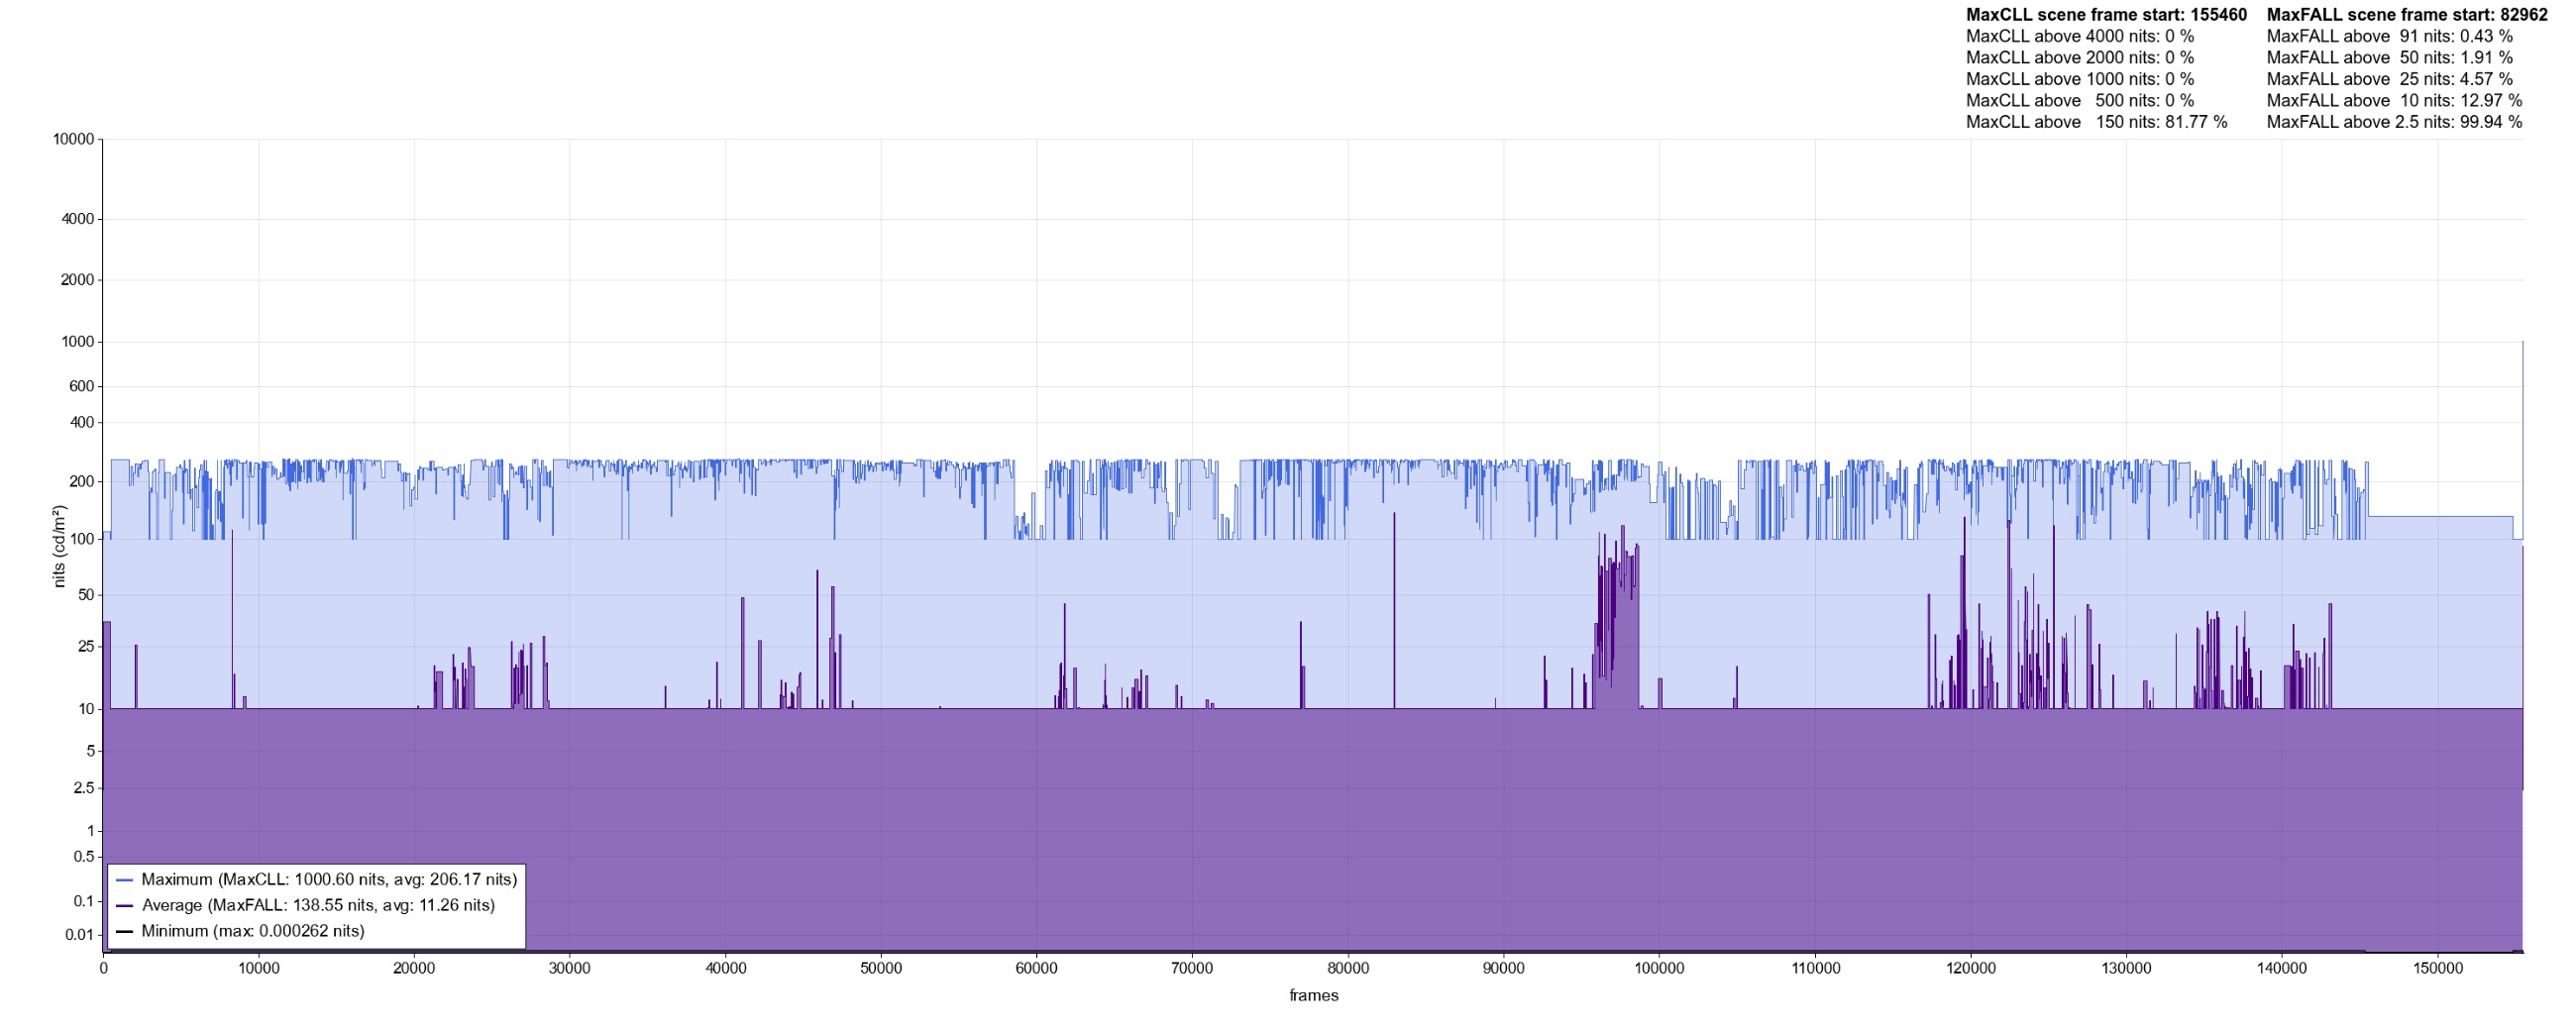
Task: Click the black Minimum legend line swatch
Action: tap(125, 932)
